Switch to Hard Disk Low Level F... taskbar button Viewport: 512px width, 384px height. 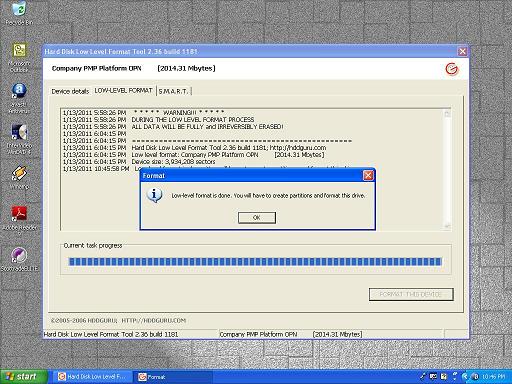92,377
